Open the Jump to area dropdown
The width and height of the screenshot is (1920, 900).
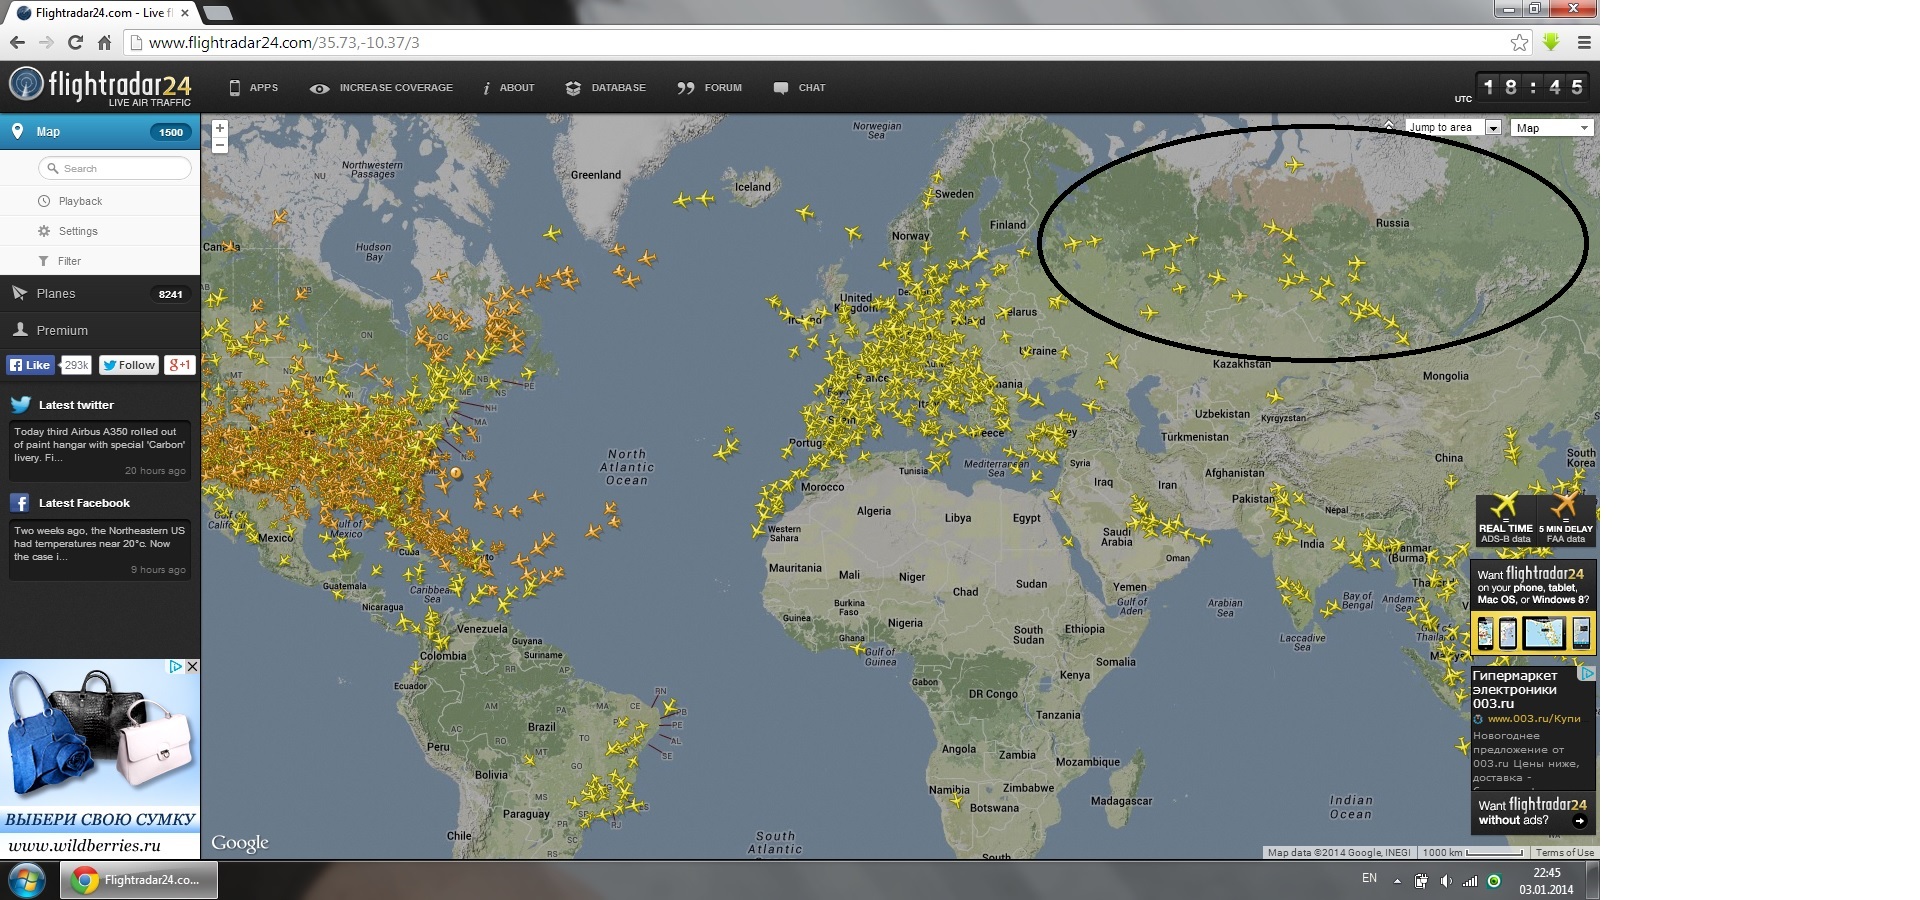coord(1453,128)
